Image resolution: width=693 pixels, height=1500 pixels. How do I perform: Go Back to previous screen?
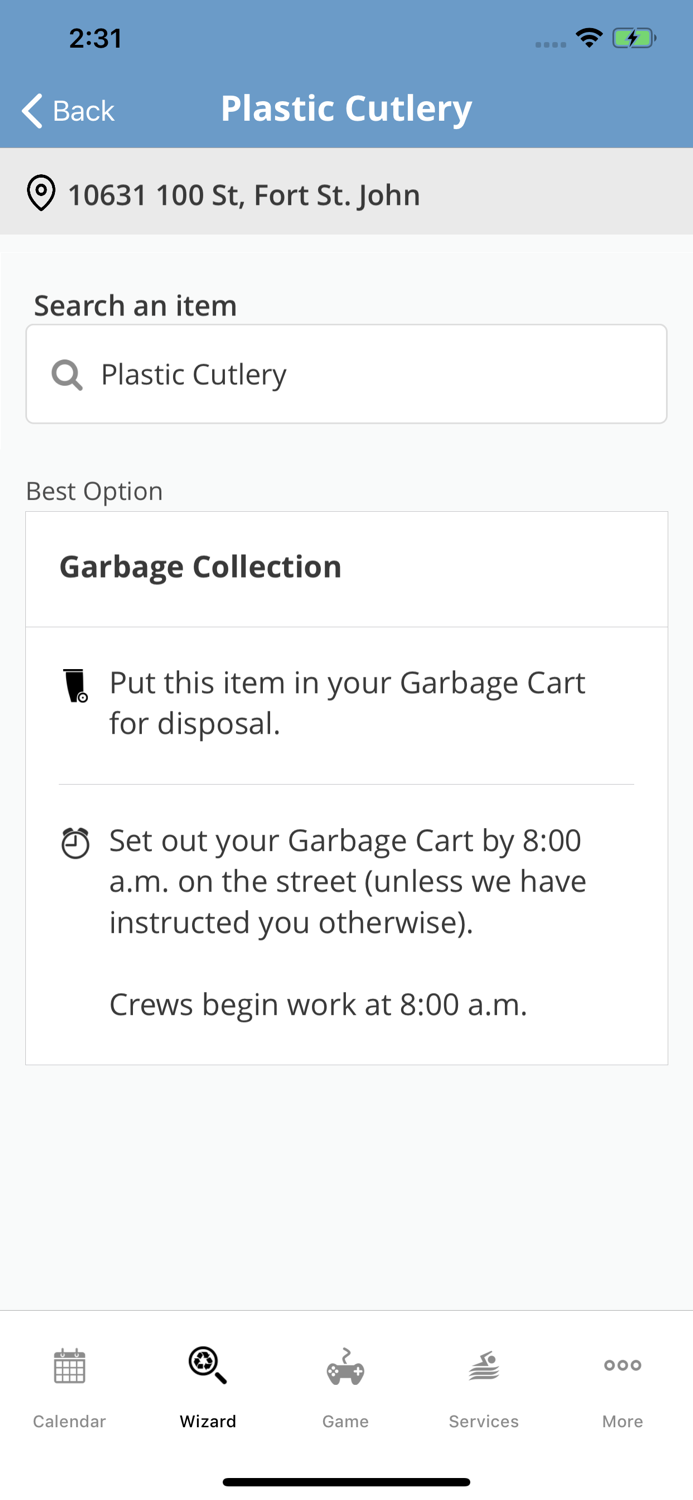click(x=67, y=111)
